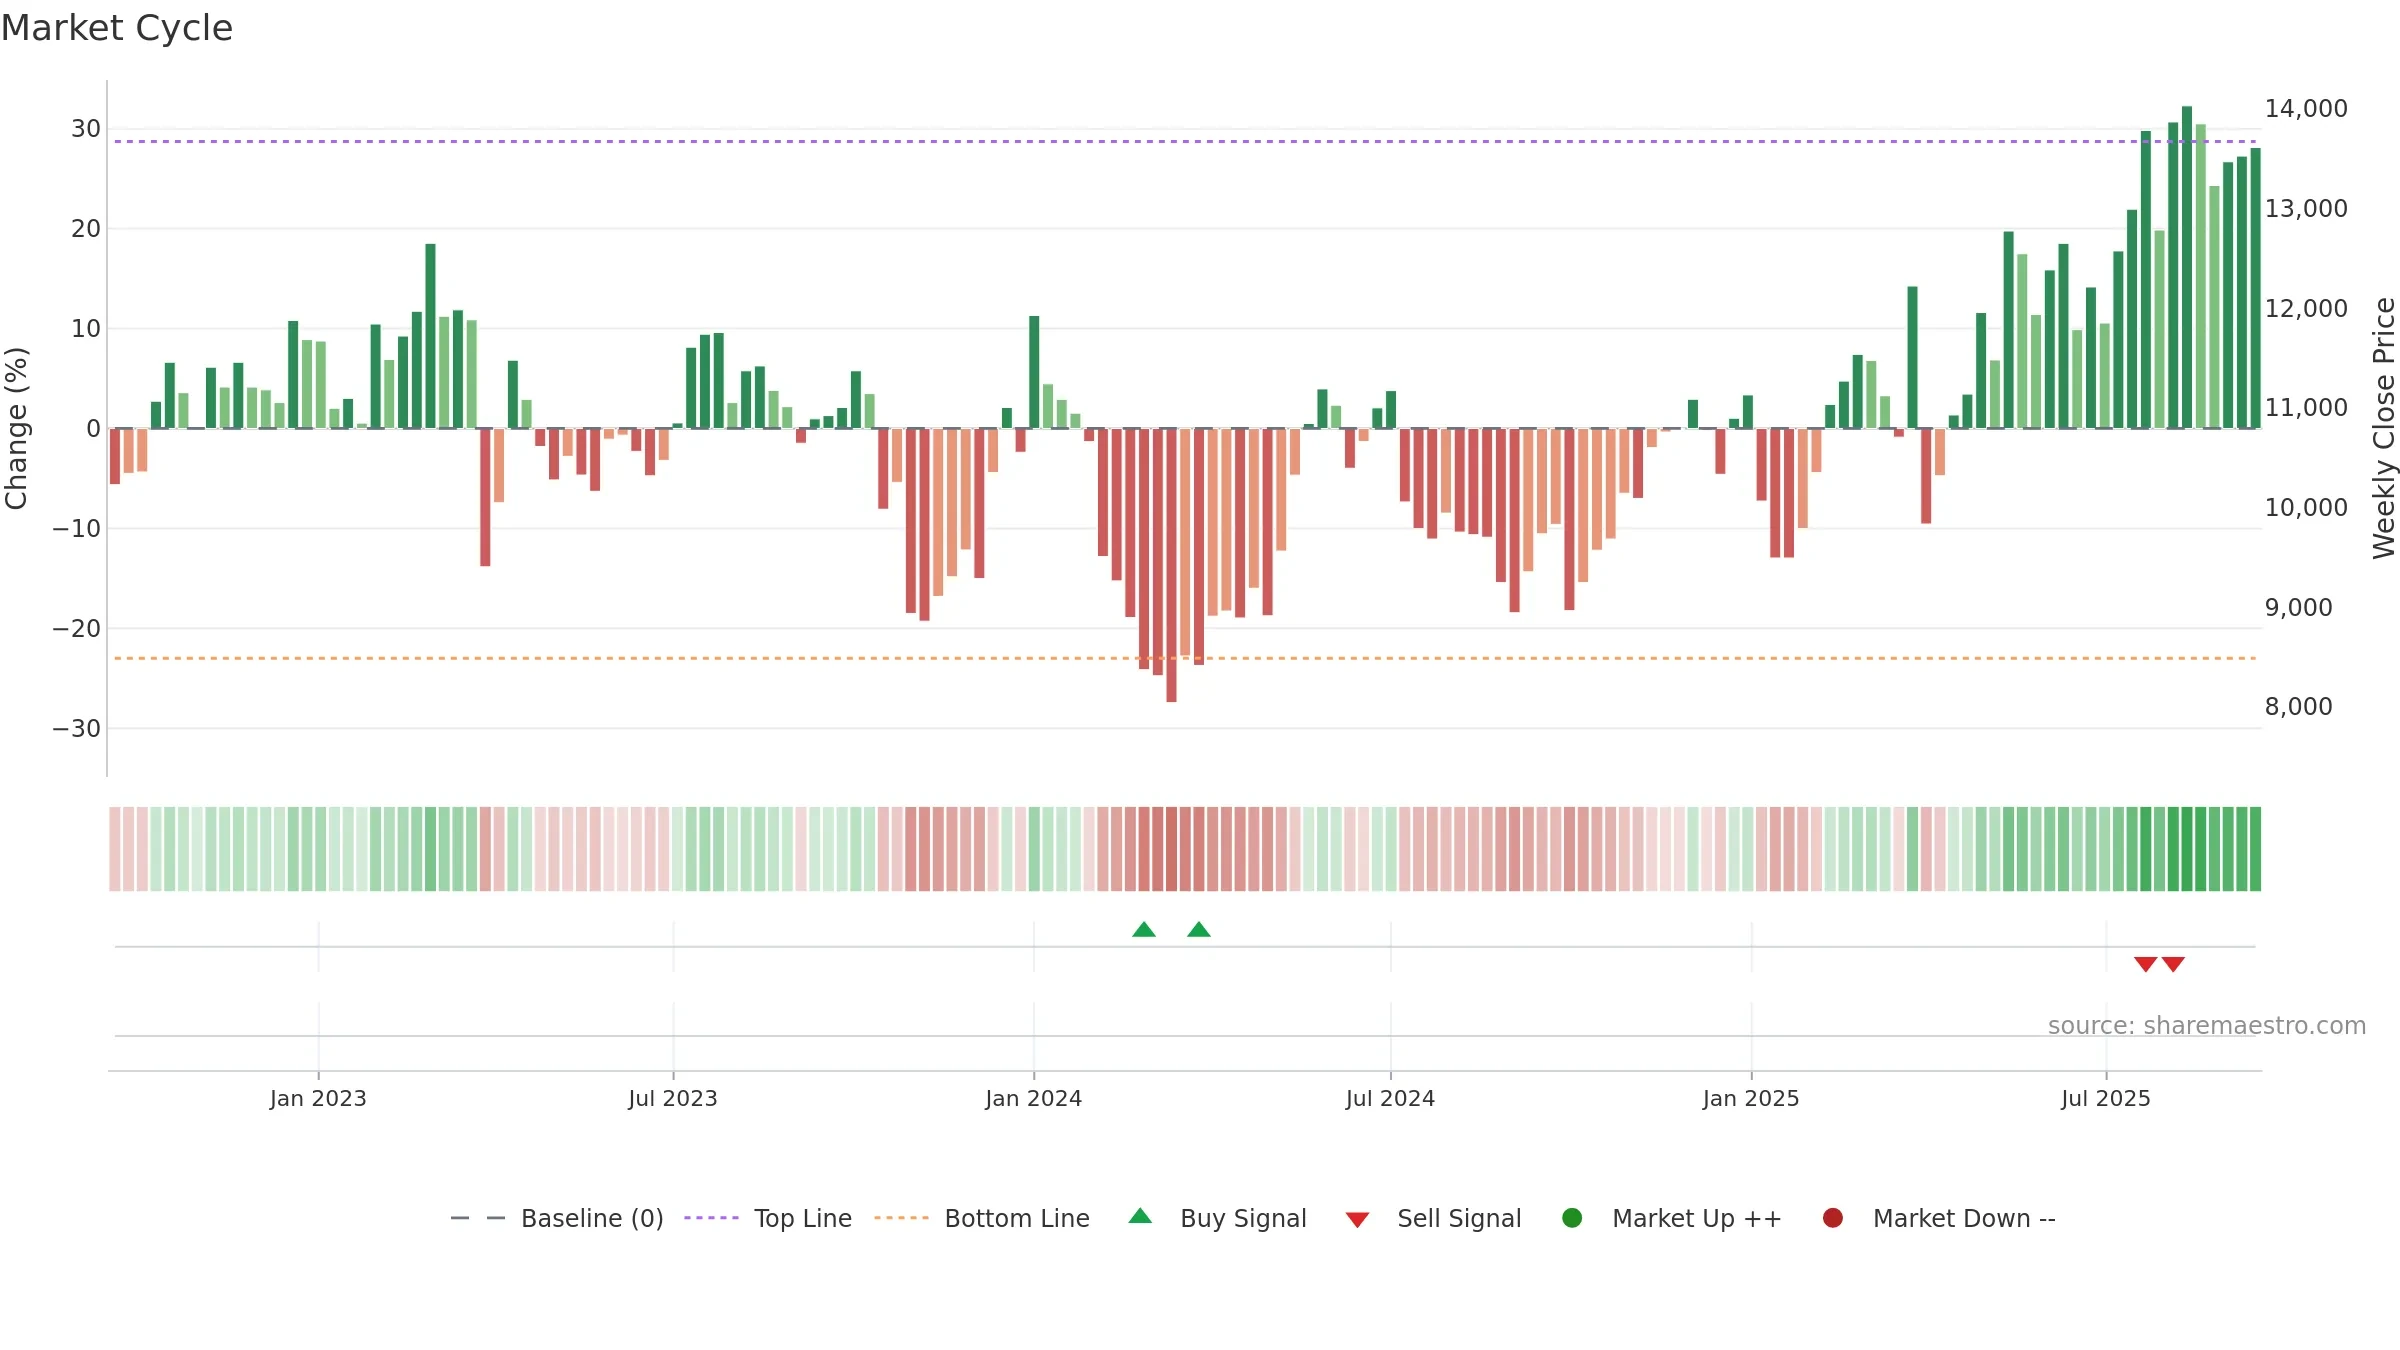Click the 8,000 price axis label
Screen dimensions: 2400x1350
click(2298, 707)
